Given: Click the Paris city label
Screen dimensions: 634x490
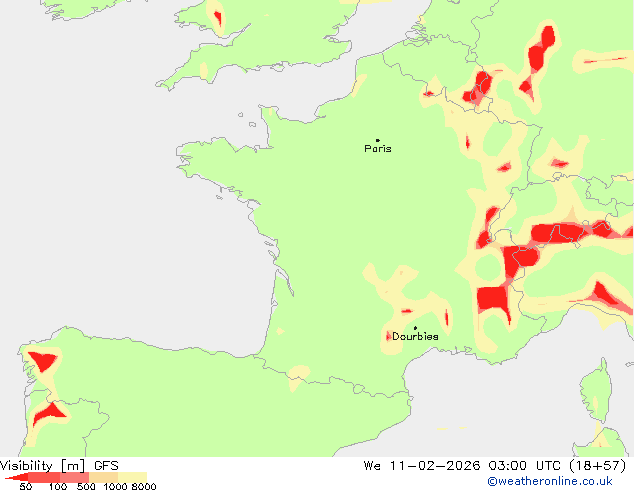Looking at the screenshot, I should click(378, 149).
